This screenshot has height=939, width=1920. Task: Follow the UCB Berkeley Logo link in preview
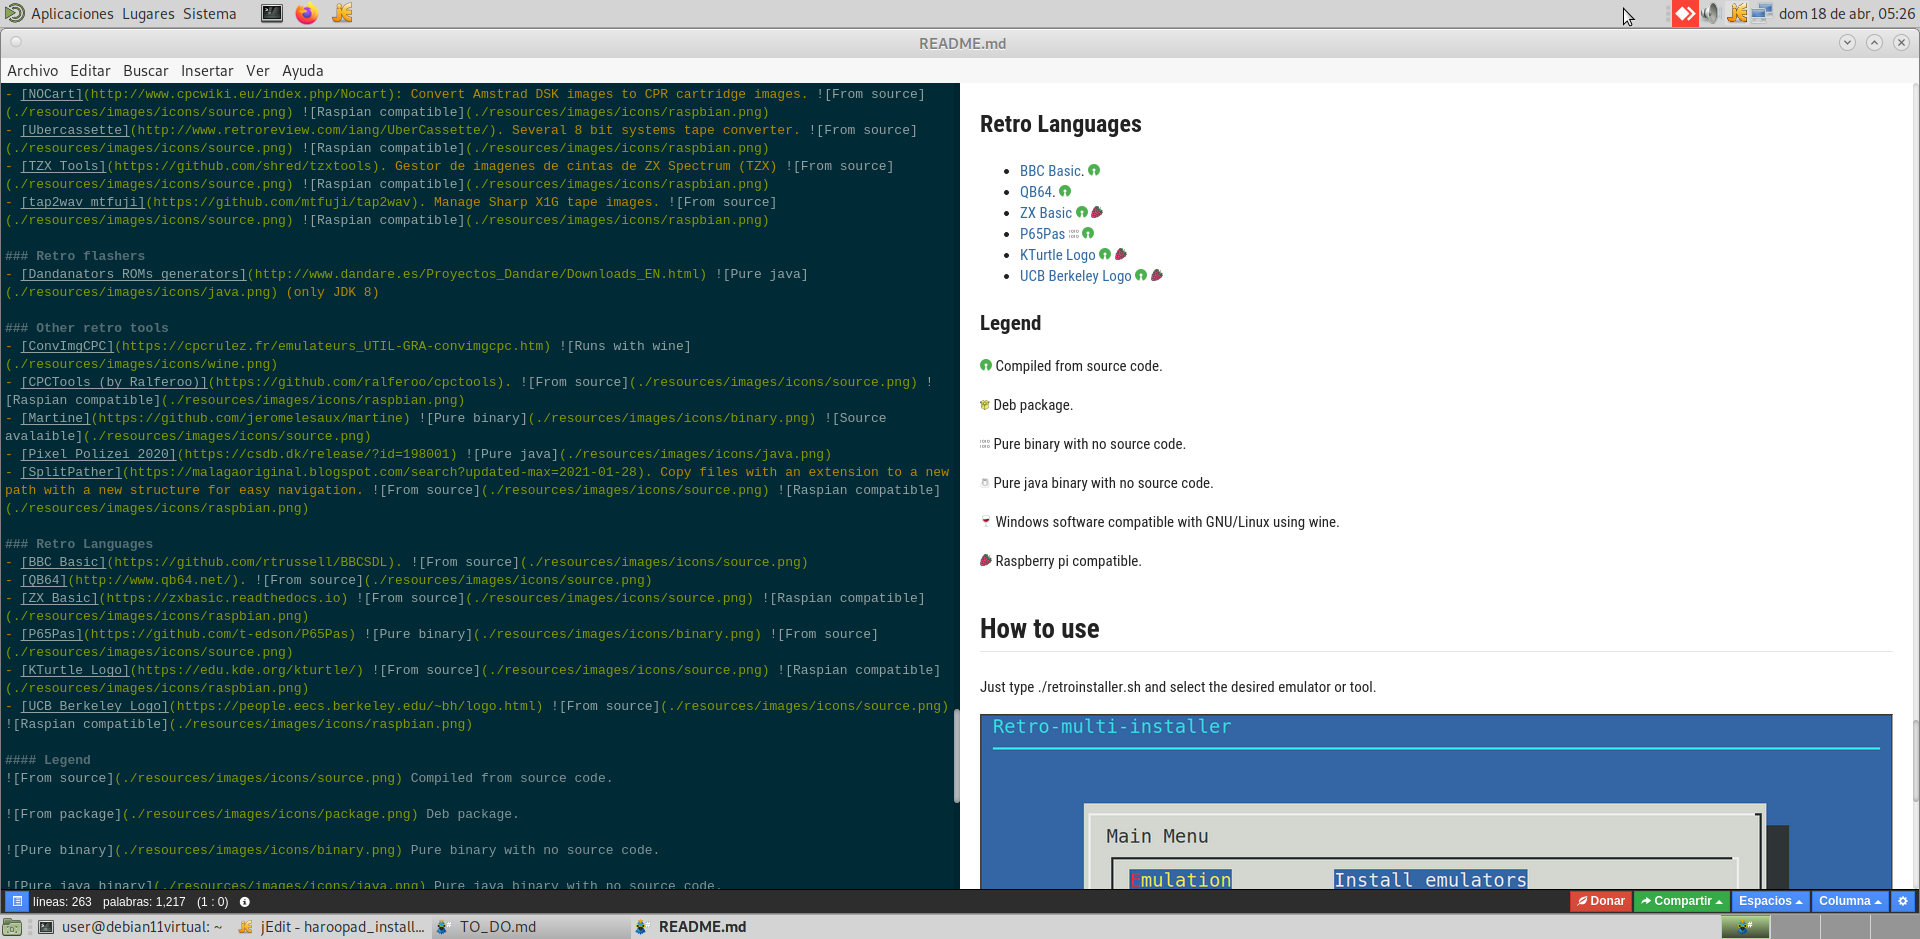[x=1076, y=276]
